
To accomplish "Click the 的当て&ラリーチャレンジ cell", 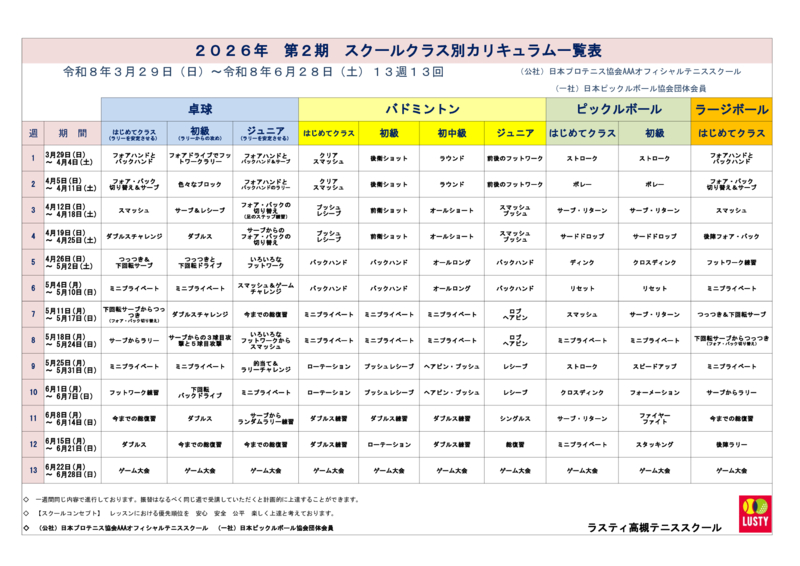I will pyautogui.click(x=265, y=366).
